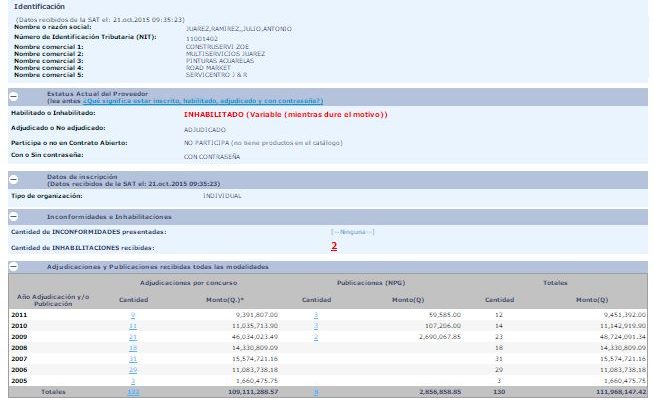Collapse the Inconformidades e Inhabilitaciones section
The width and height of the screenshot is (654, 398).
pos(13,216)
